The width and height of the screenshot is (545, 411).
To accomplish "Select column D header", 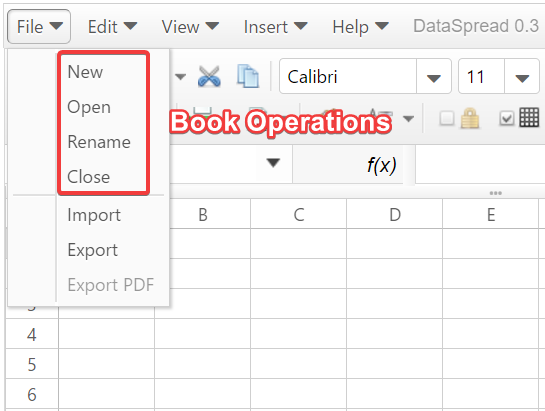I will coord(394,214).
